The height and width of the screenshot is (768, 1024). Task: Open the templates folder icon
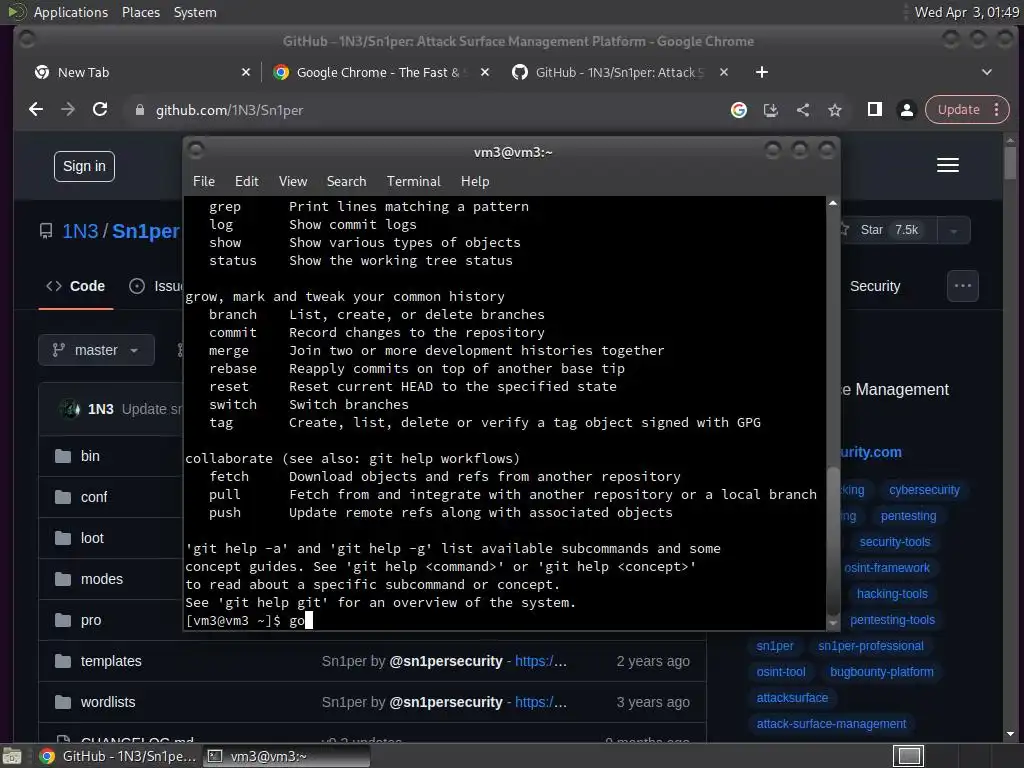[63, 662]
